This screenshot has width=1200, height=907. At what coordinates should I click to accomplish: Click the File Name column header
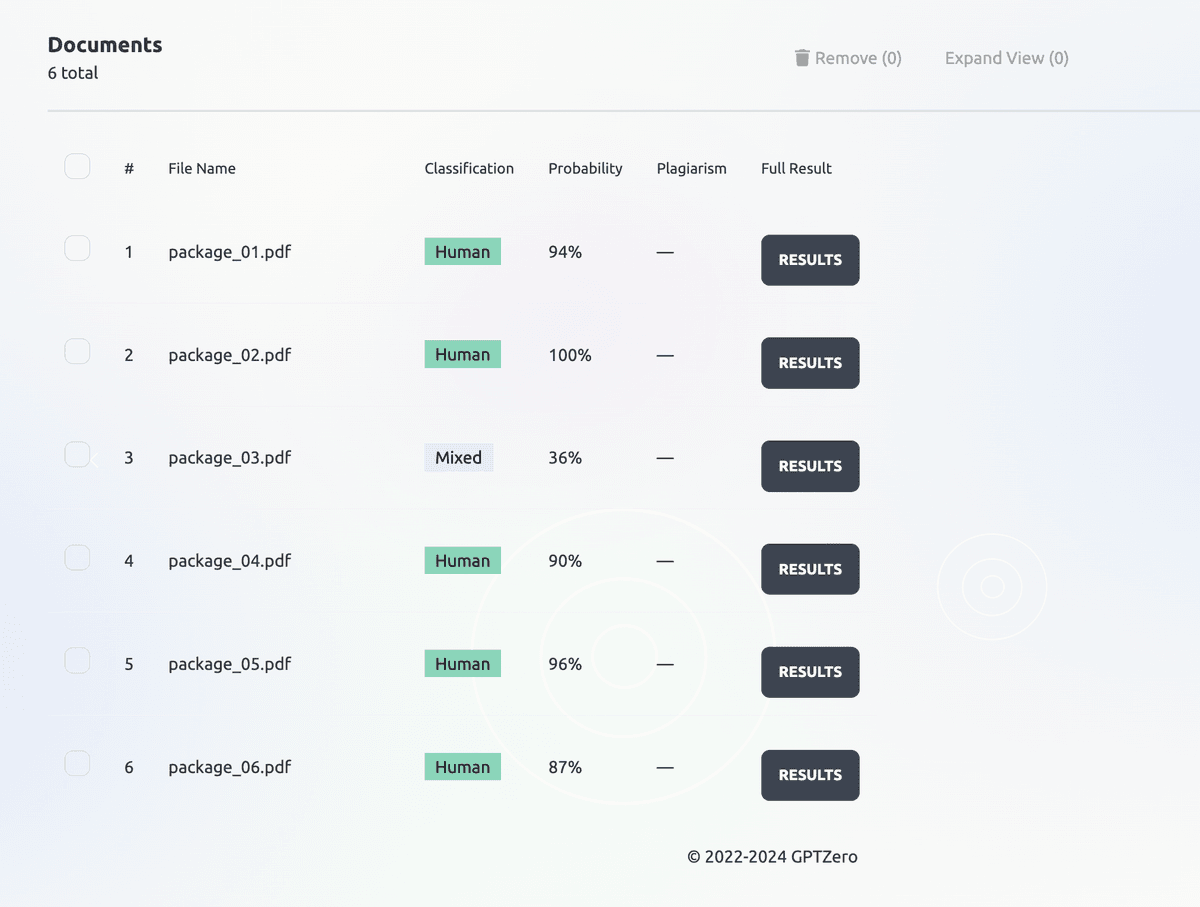[x=202, y=168]
